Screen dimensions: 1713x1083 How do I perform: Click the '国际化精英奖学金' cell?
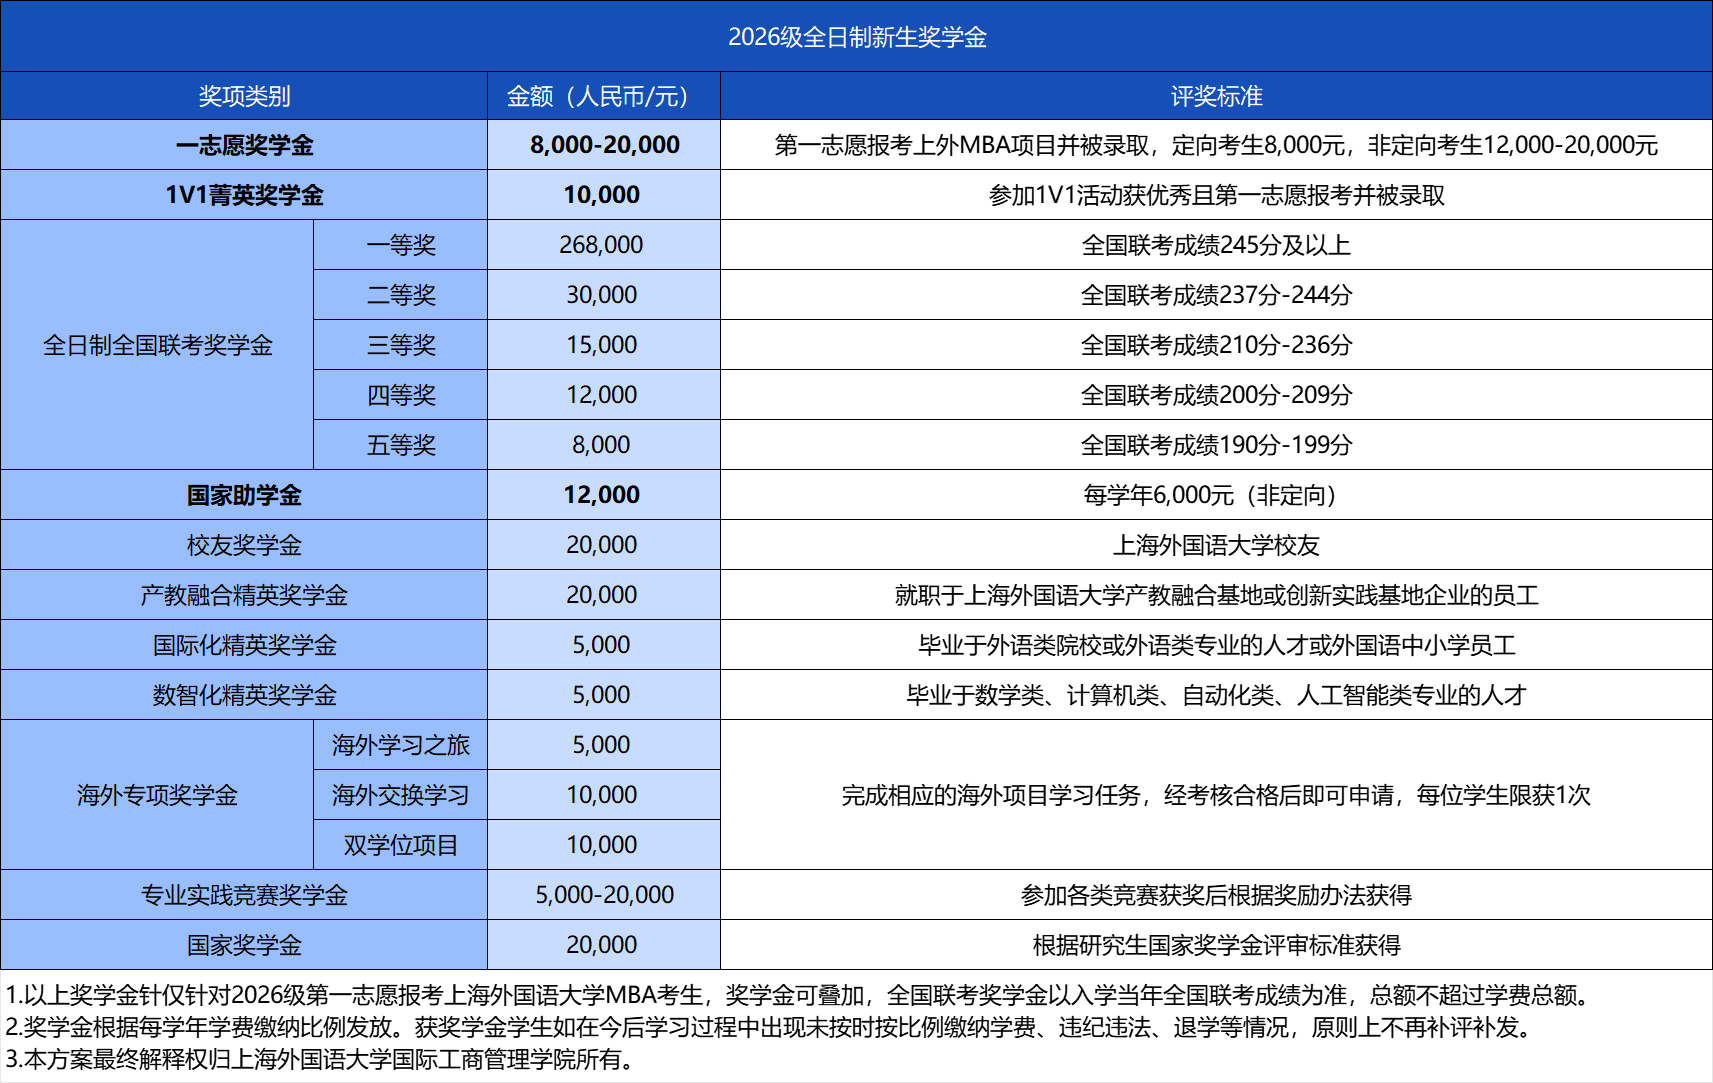(244, 645)
